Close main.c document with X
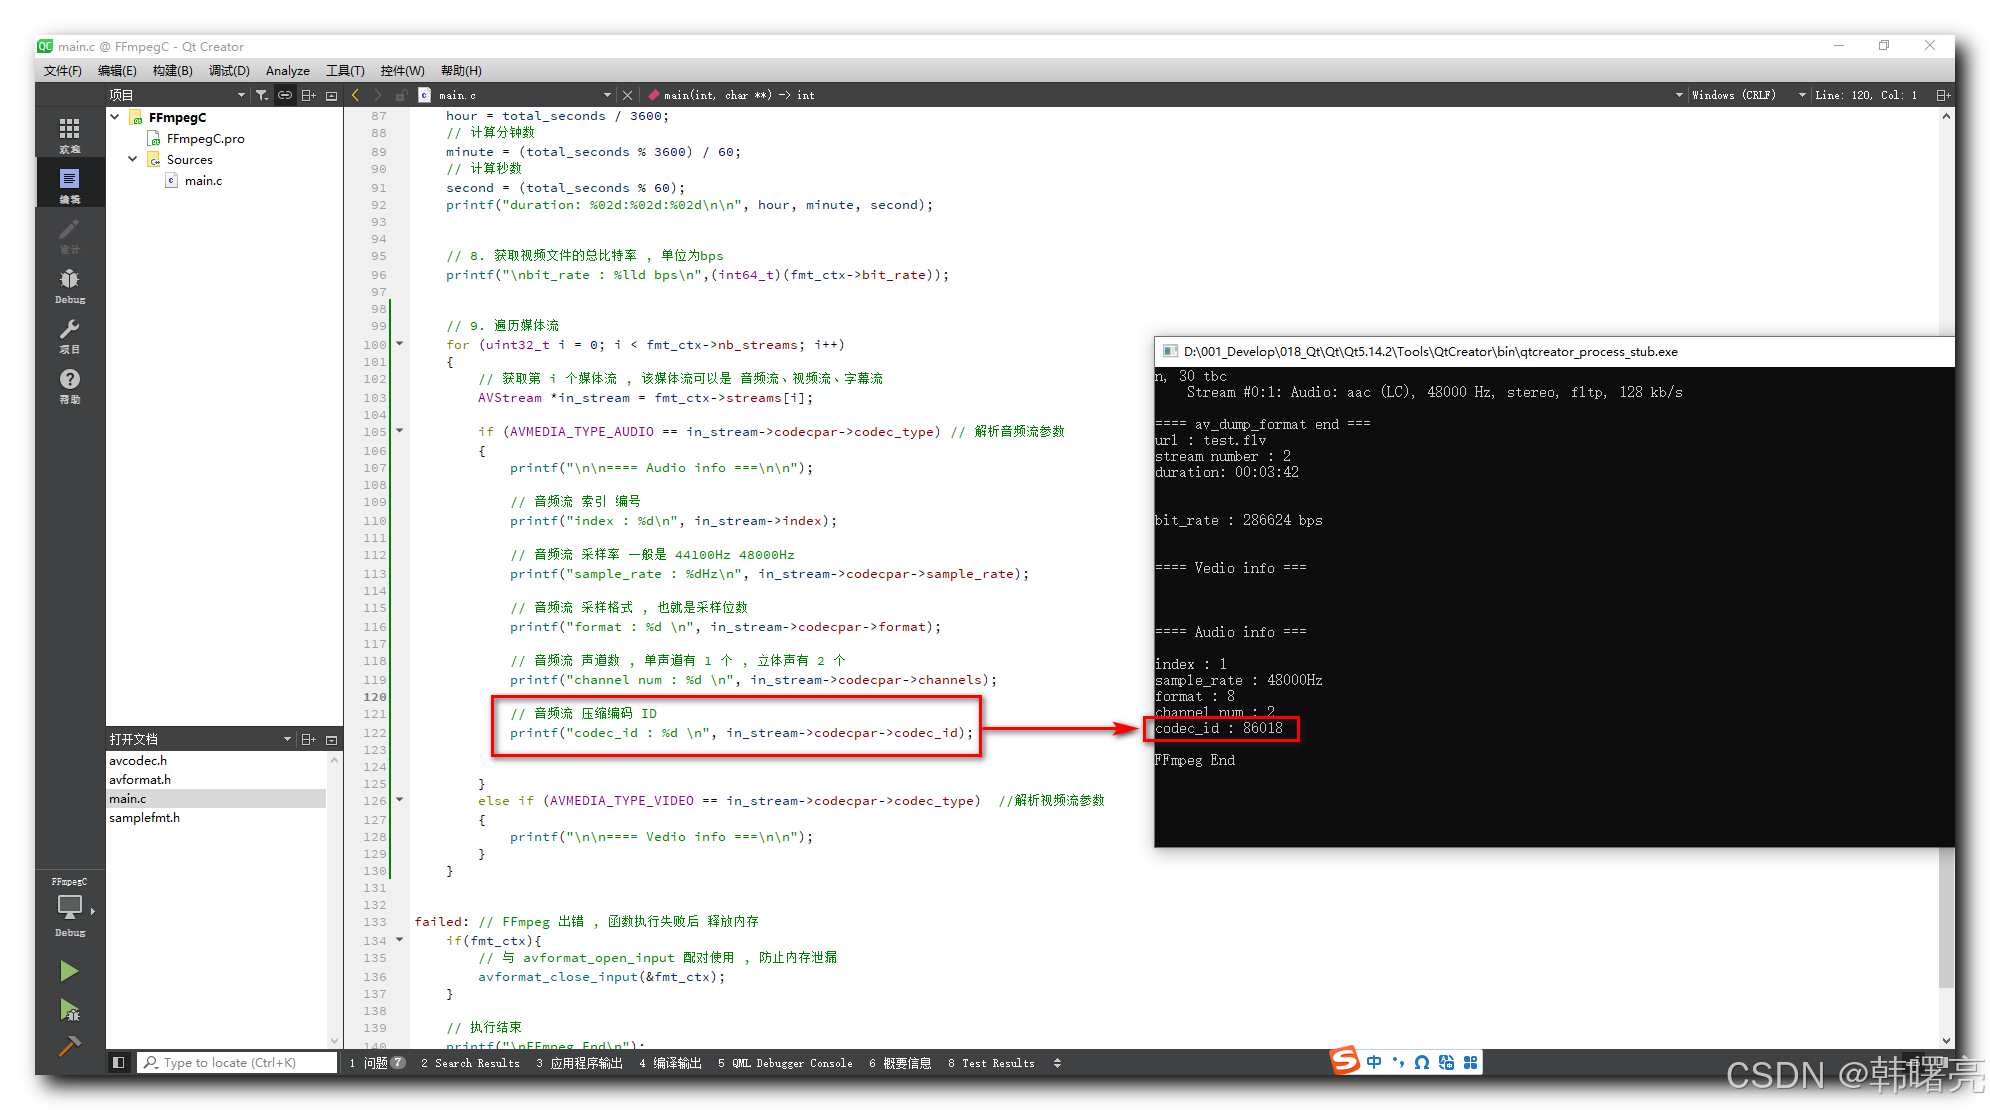This screenshot has width=1990, height=1110. pos(627,95)
